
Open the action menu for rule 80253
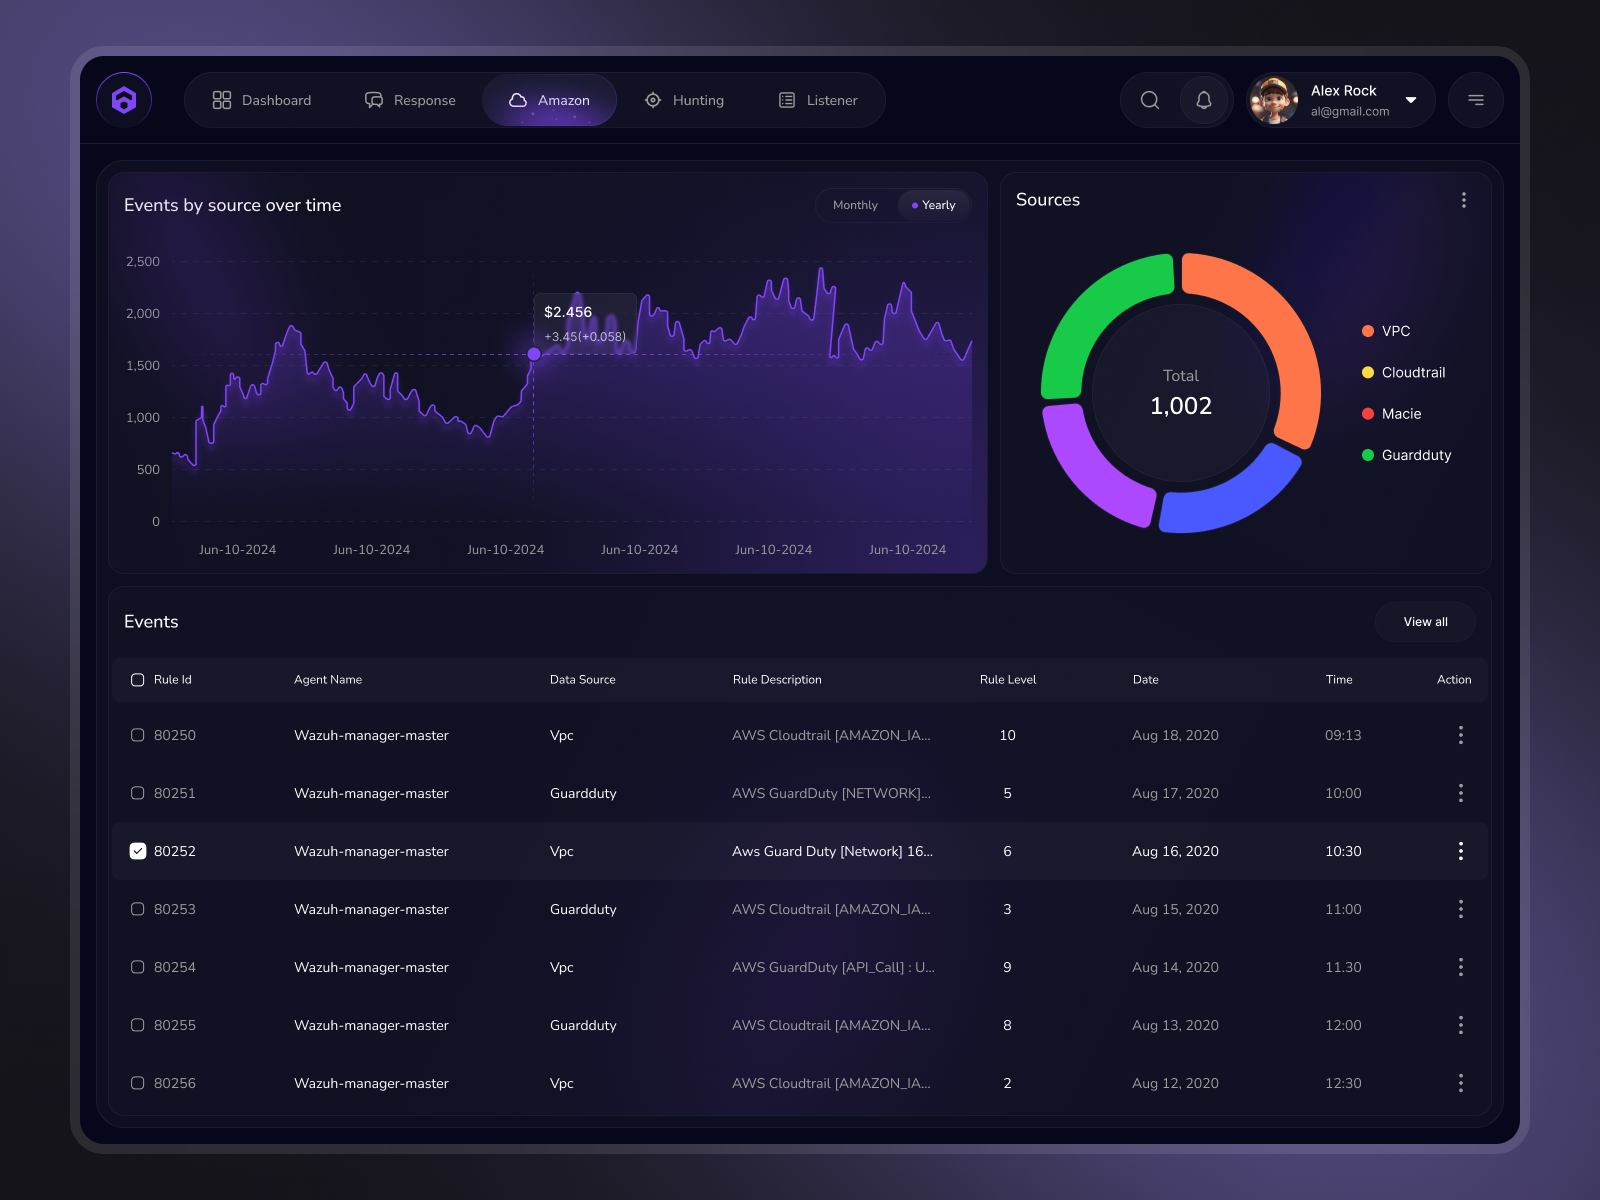(x=1460, y=909)
